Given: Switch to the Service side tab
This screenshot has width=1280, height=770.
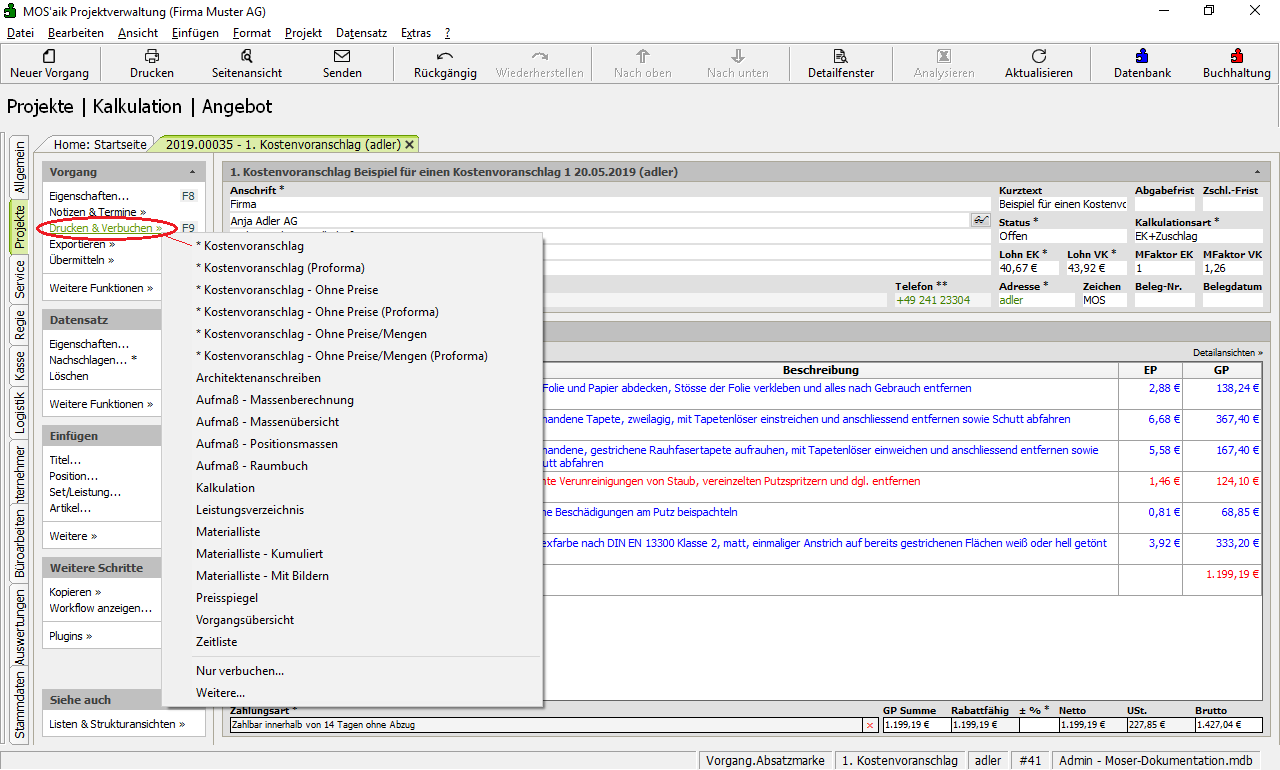Looking at the screenshot, I should coord(19,281).
